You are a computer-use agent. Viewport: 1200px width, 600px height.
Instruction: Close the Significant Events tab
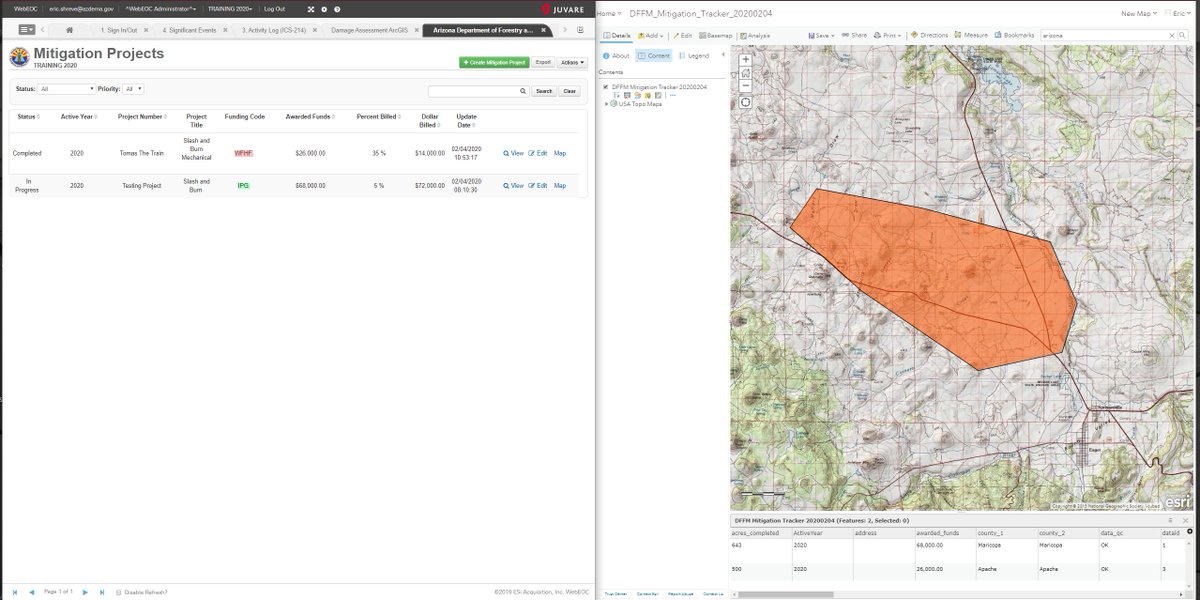pyautogui.click(x=227, y=31)
